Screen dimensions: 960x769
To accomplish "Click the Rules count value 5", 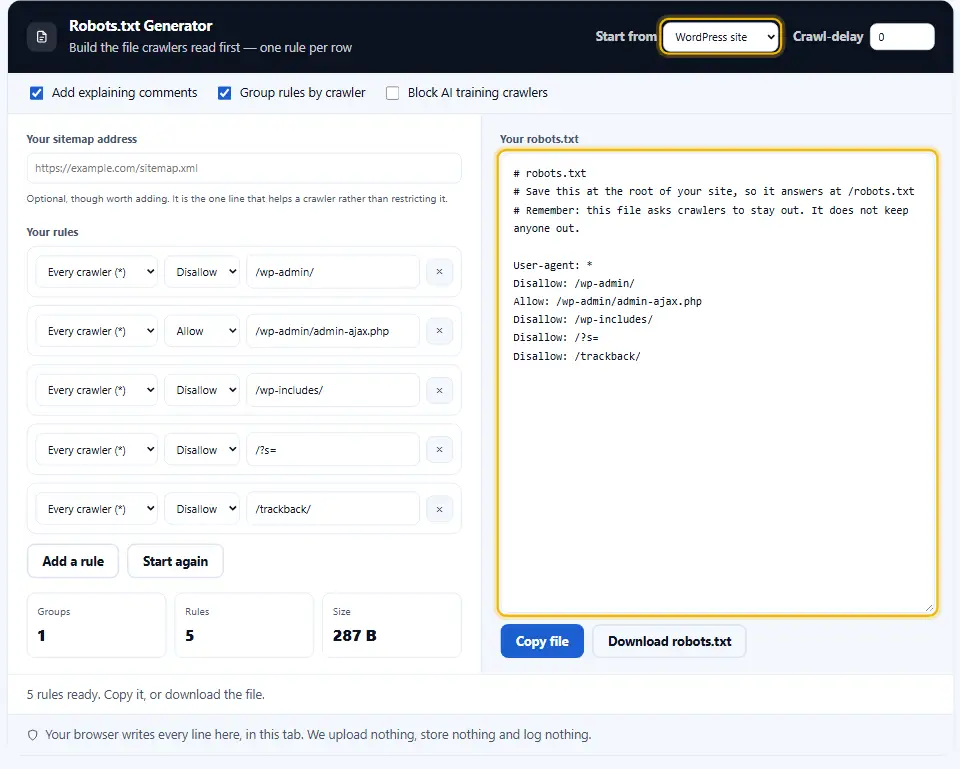I will pyautogui.click(x=190, y=636).
